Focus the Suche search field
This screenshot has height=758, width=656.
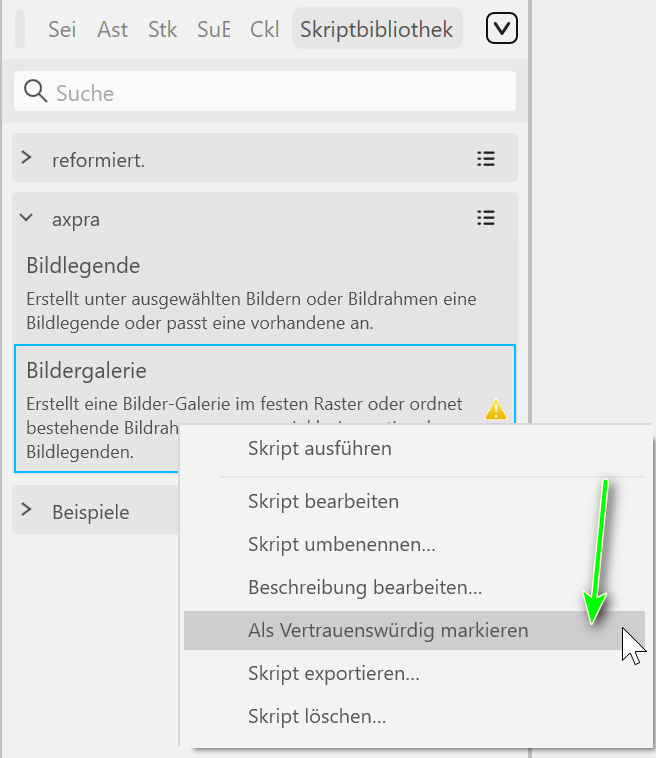point(265,91)
